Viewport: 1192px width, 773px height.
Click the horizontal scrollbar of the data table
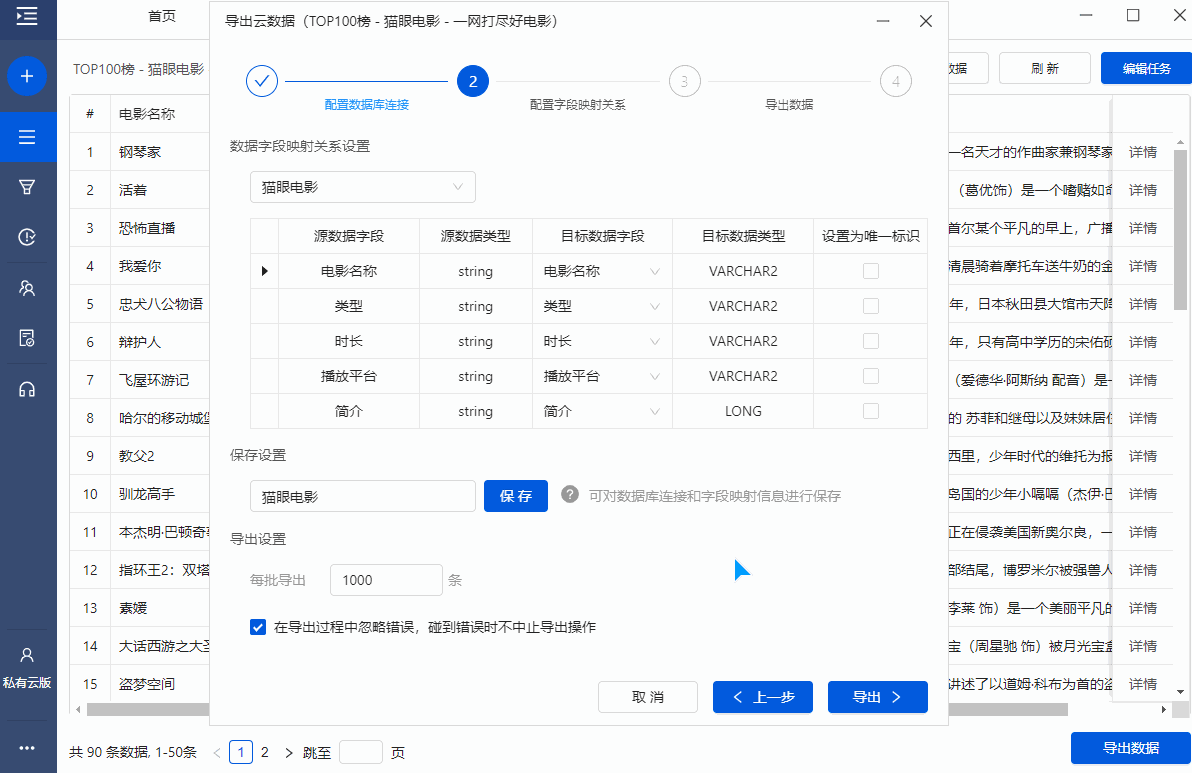578,709
